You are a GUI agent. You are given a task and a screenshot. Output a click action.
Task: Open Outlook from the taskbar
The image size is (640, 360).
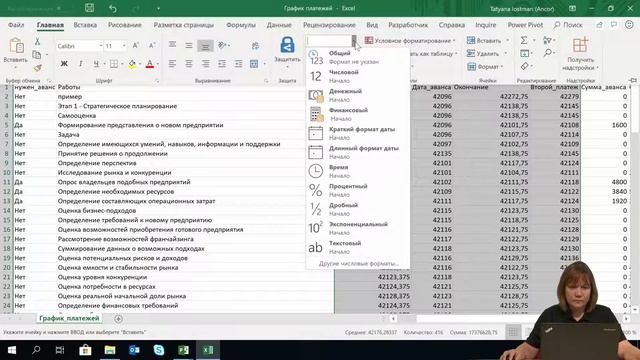point(134,350)
